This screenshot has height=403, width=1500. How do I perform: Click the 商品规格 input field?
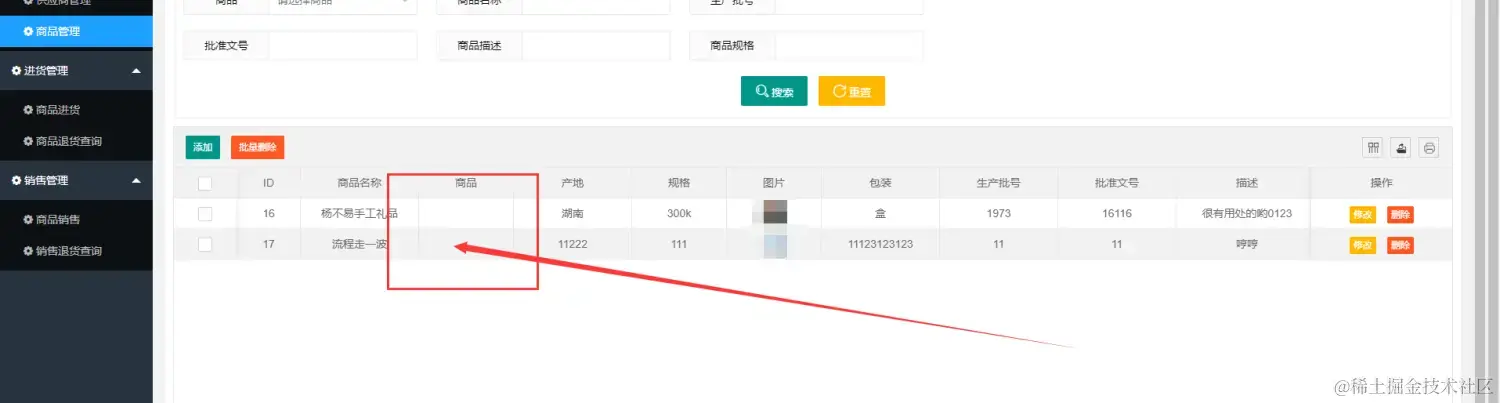point(849,46)
